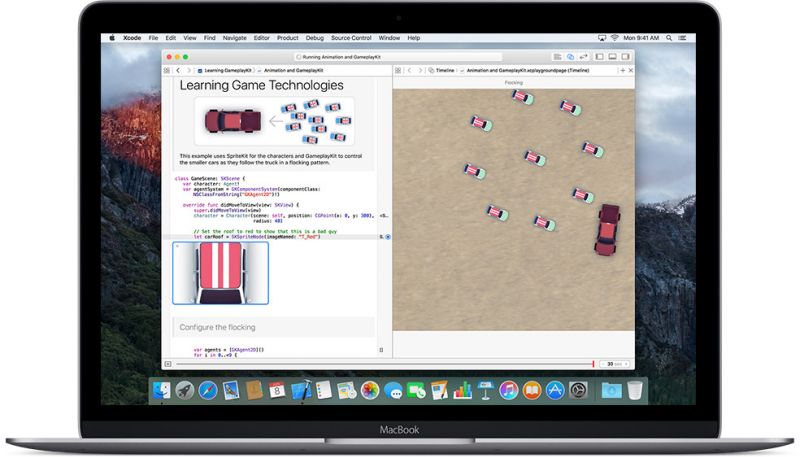Screen dimensions: 800x457
Task: Open App Store from the Dock
Action: coord(555,390)
